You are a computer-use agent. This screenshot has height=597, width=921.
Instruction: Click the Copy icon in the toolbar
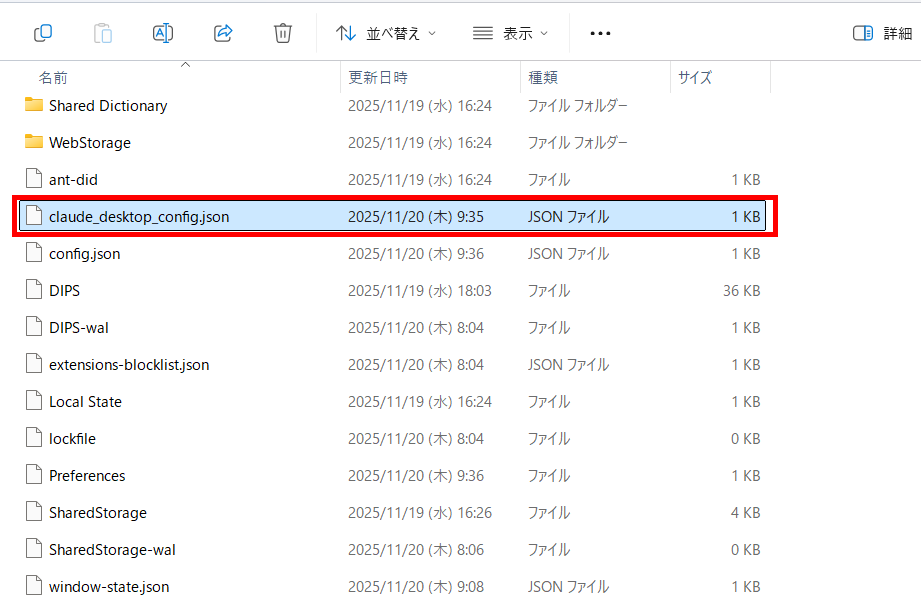coord(43,33)
